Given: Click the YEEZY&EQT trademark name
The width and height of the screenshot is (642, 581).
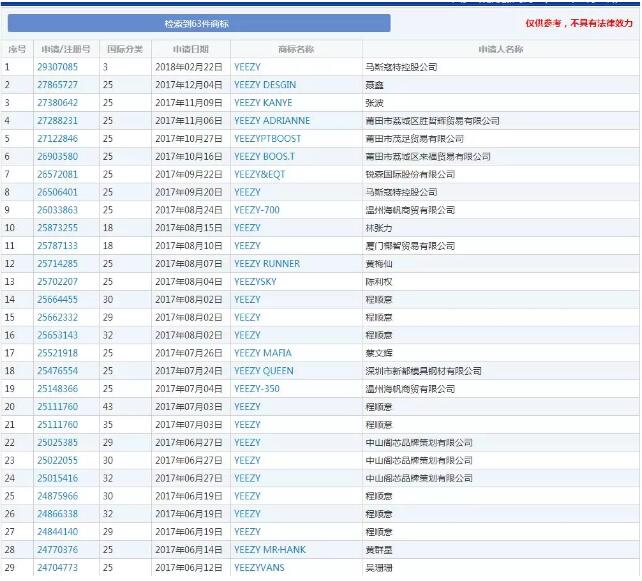Looking at the screenshot, I should pyautogui.click(x=260, y=174).
